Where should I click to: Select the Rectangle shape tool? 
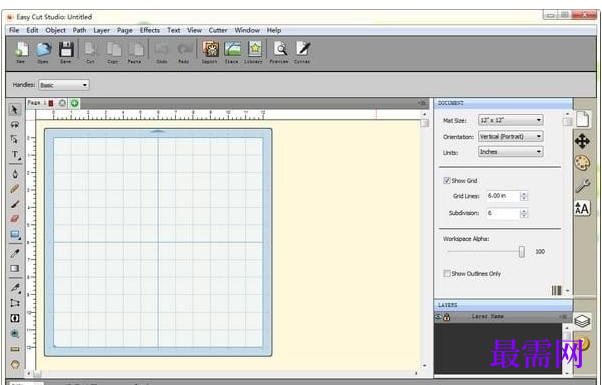pos(15,235)
